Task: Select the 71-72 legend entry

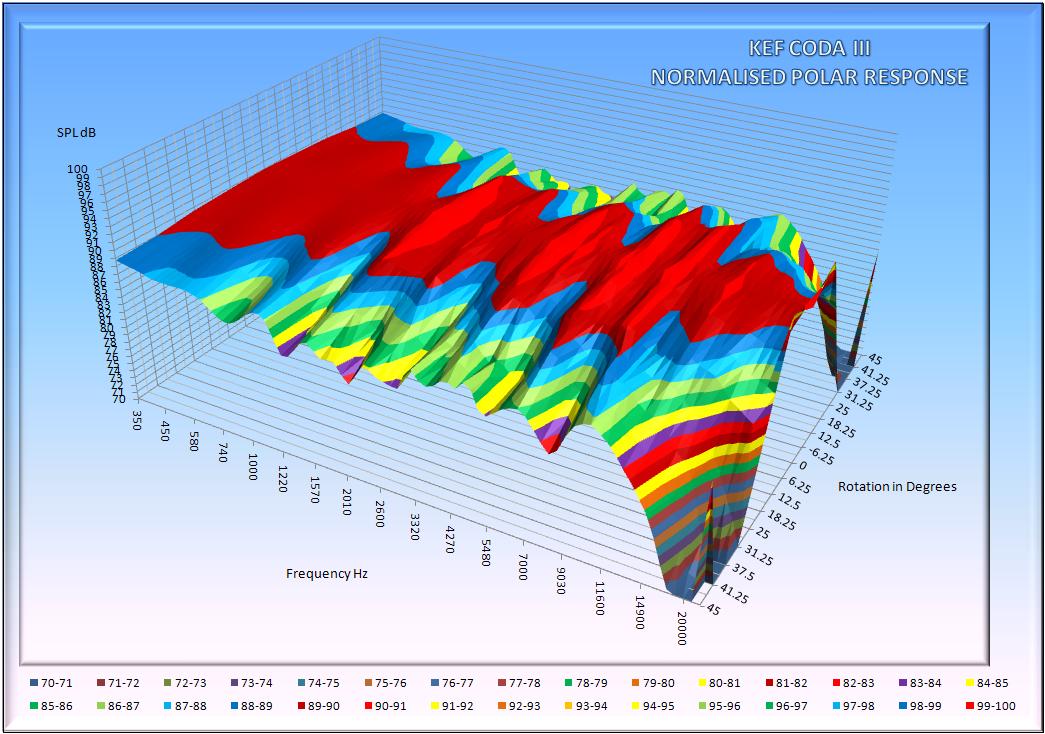Action: coord(117,683)
